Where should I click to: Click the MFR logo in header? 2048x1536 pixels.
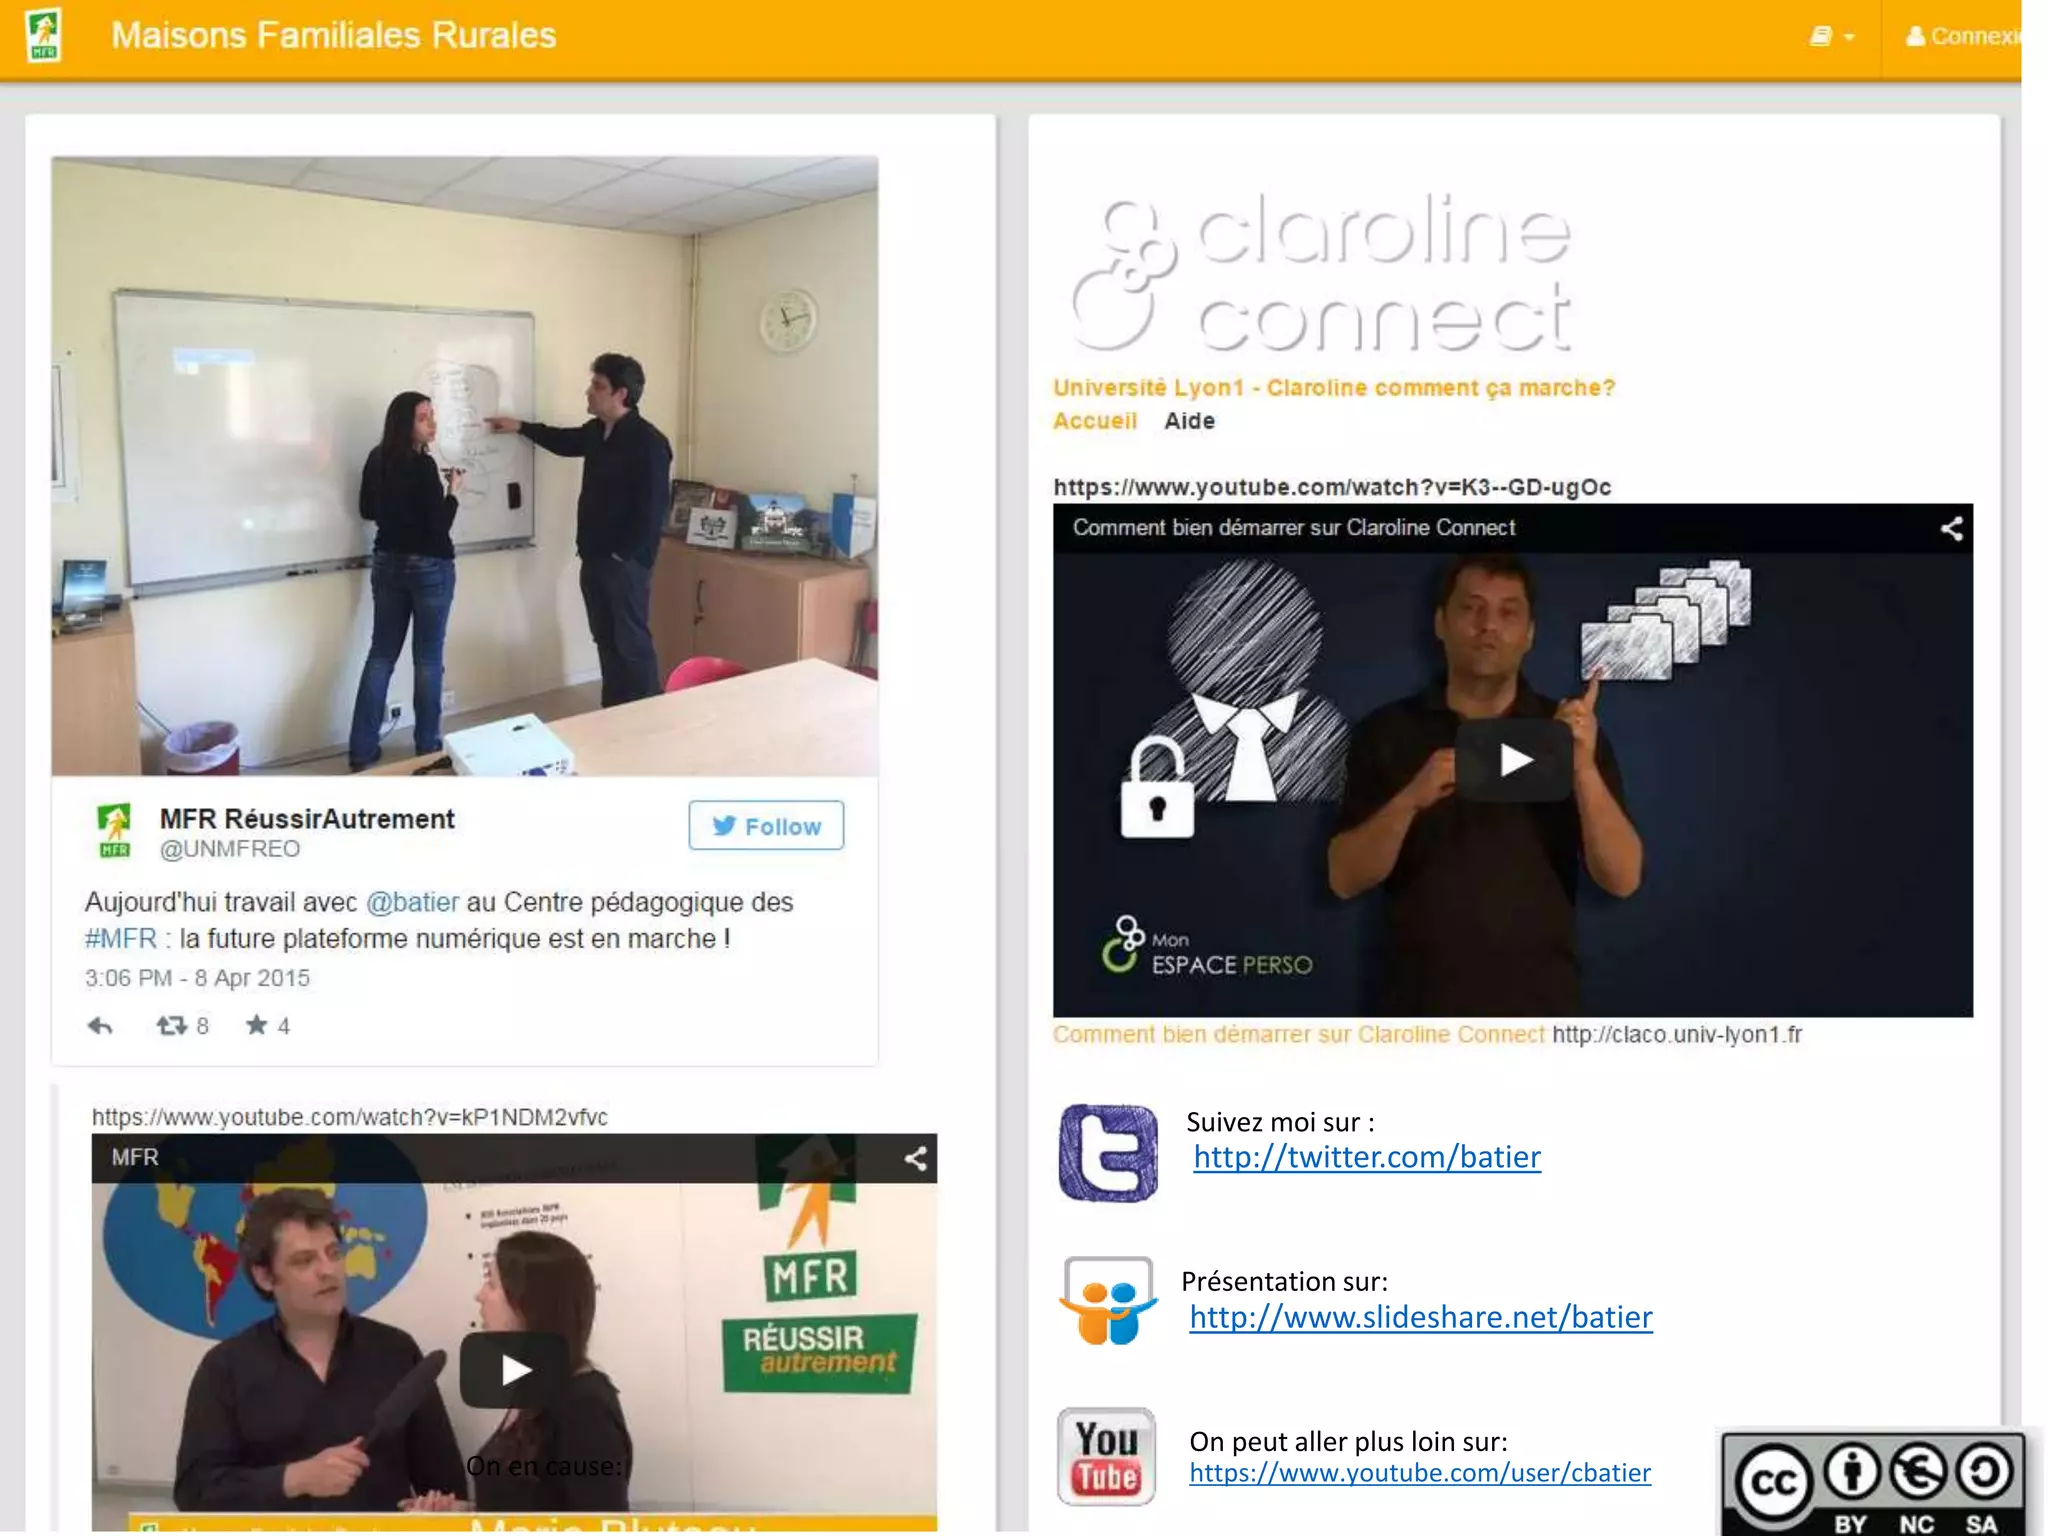pos(44,35)
